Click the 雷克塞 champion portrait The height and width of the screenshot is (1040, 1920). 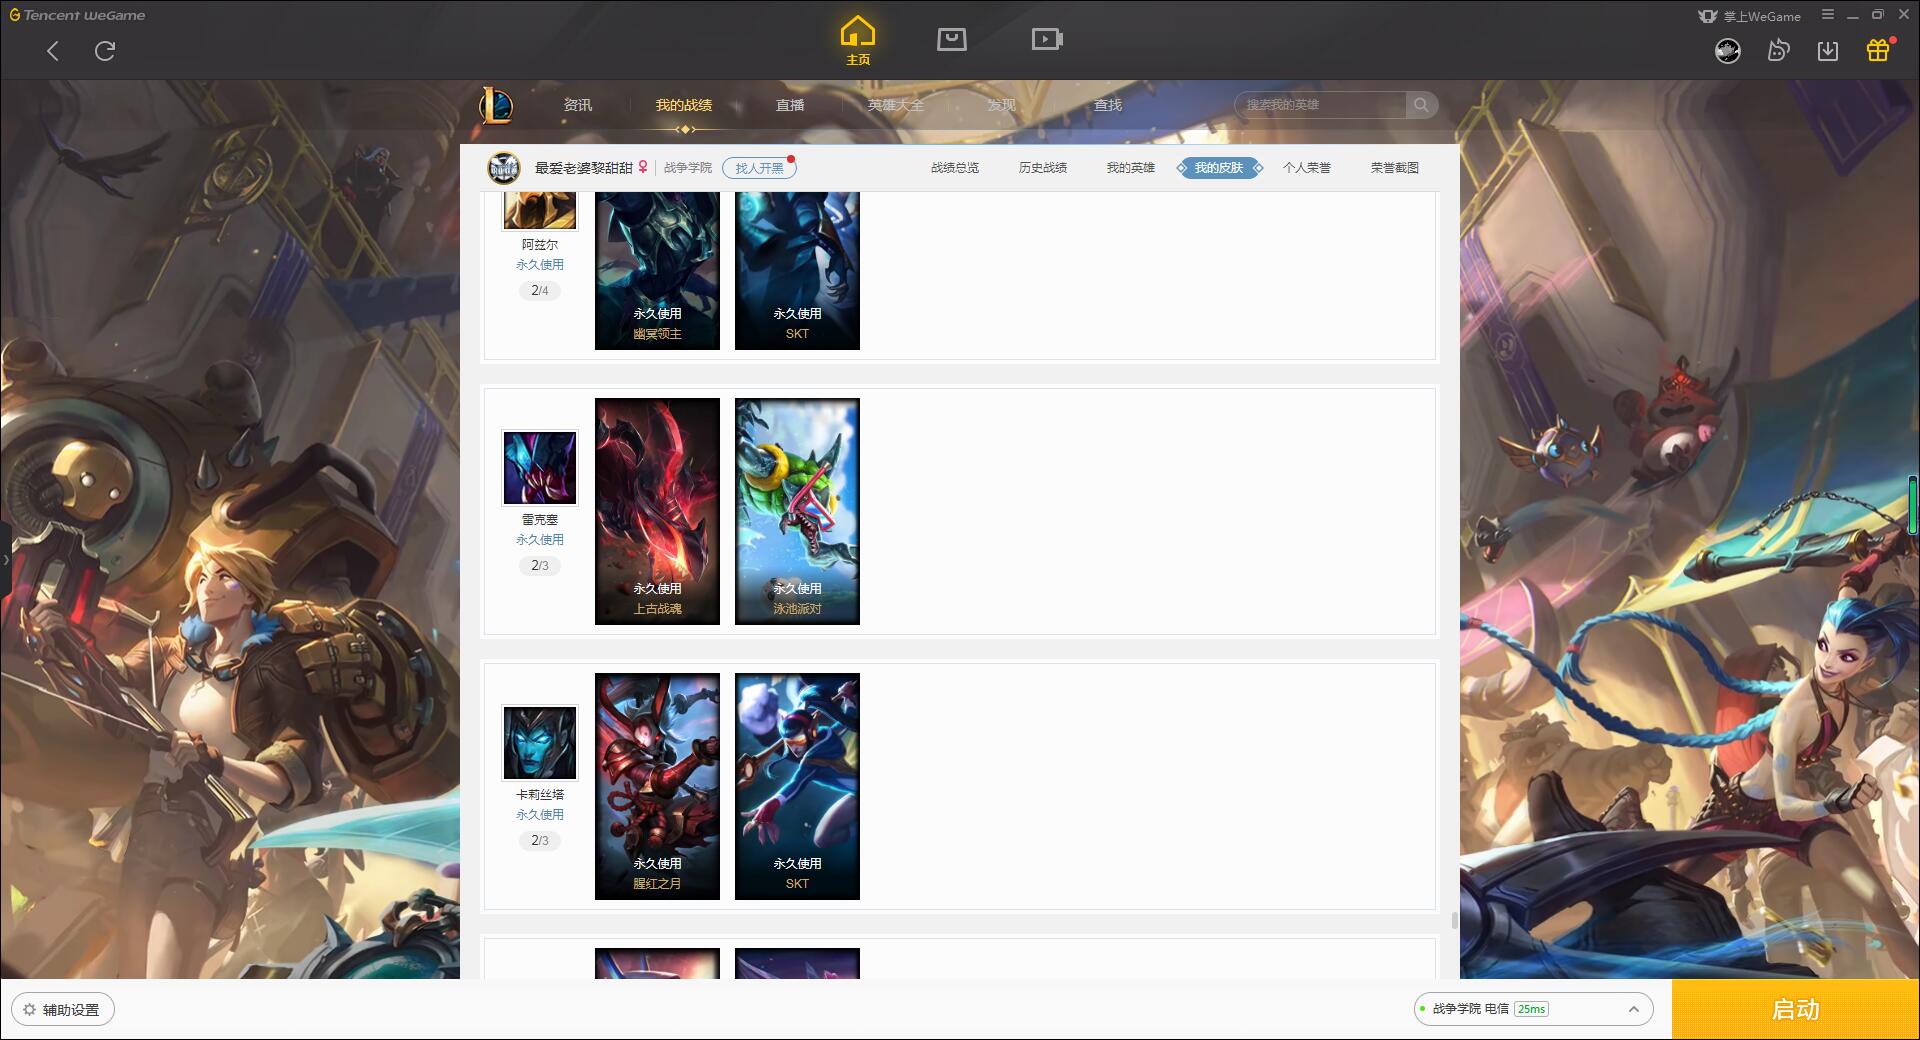point(540,468)
